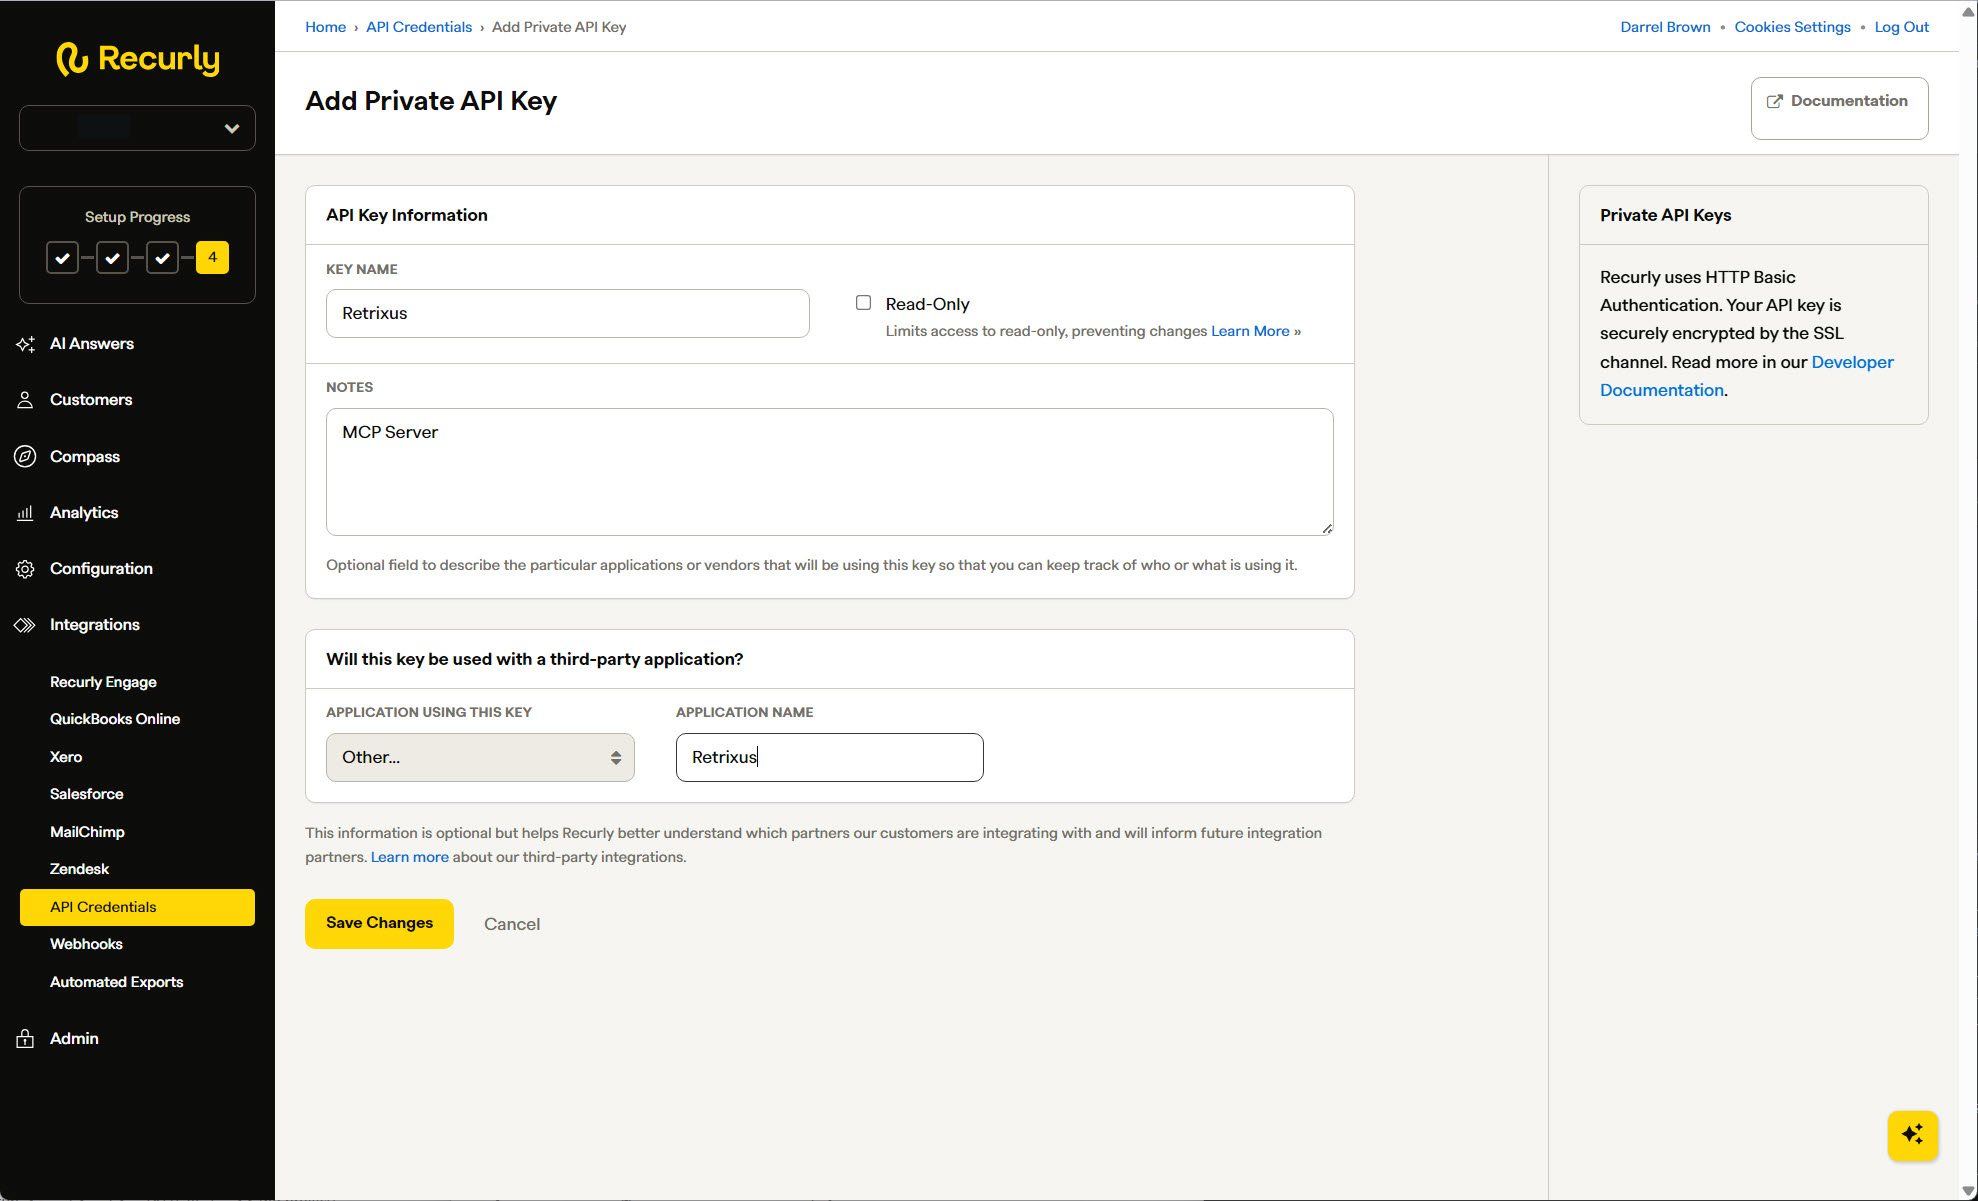Open Documentation button
This screenshot has width=1978, height=1201.
coord(1839,108)
